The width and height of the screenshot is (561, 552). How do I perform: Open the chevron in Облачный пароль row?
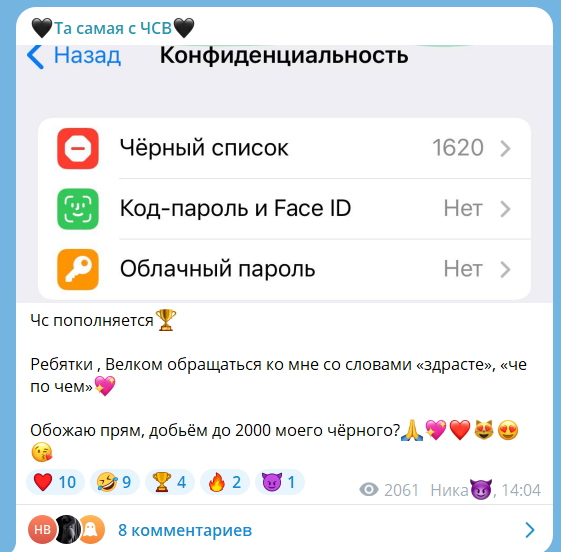coord(505,269)
